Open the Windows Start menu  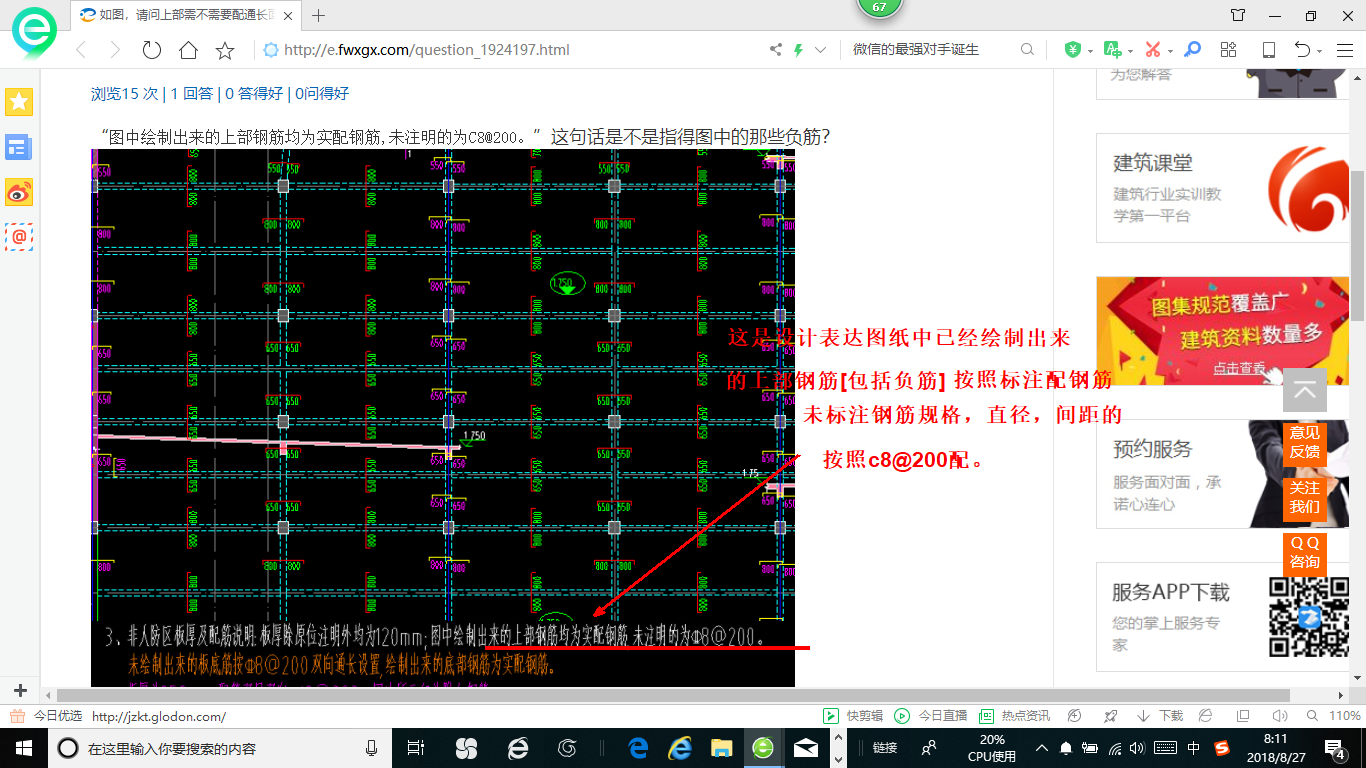[x=23, y=747]
